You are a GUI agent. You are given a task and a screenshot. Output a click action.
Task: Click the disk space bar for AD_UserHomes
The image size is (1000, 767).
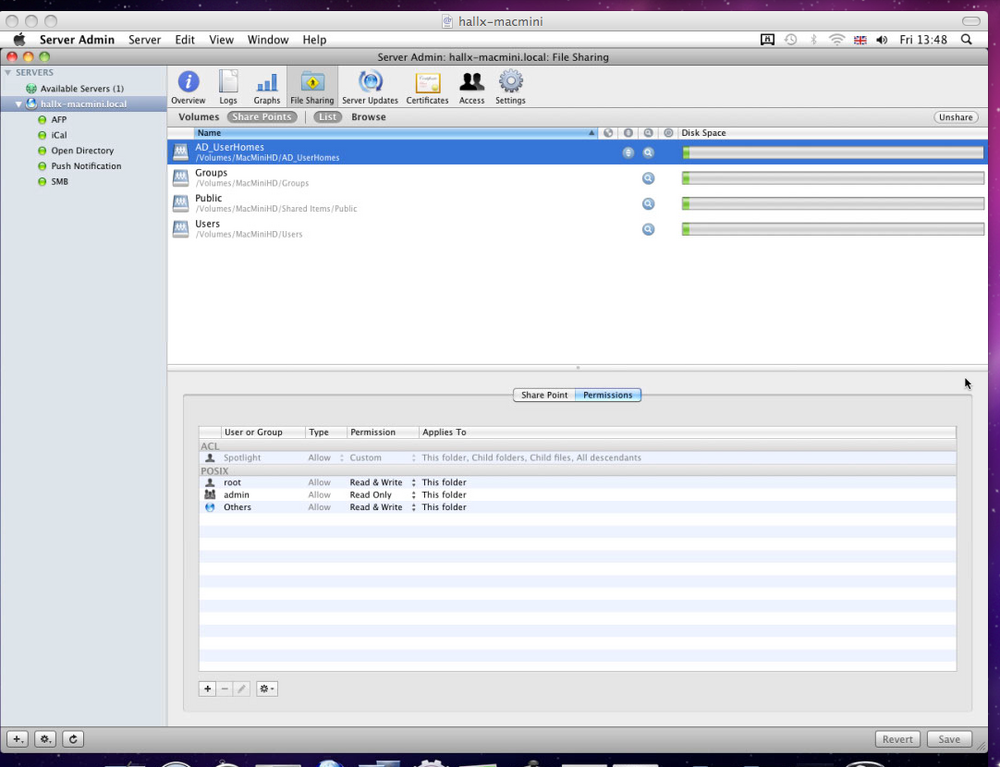coord(833,152)
